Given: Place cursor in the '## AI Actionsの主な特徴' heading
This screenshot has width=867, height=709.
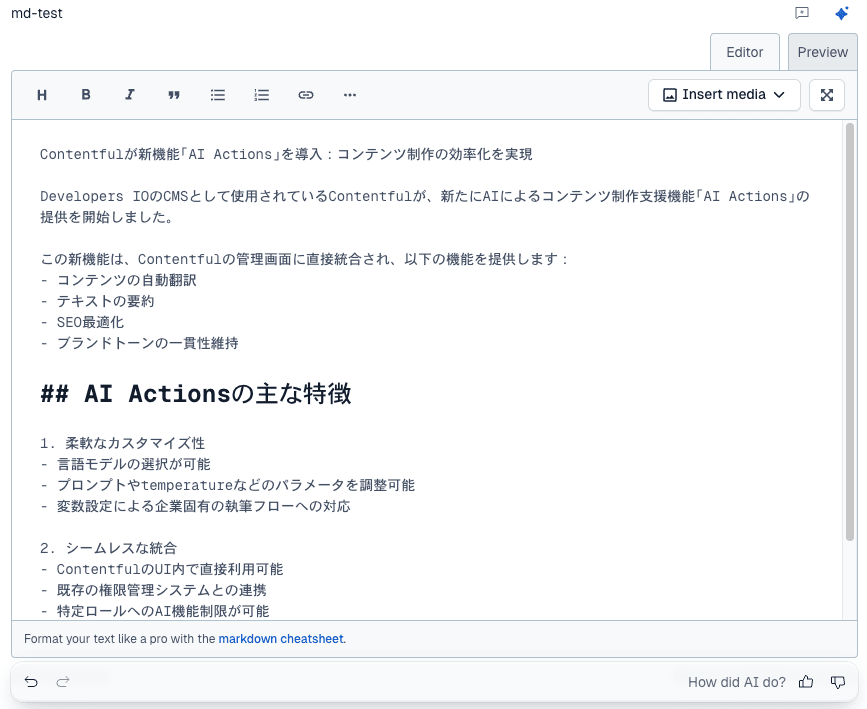Looking at the screenshot, I should (196, 394).
